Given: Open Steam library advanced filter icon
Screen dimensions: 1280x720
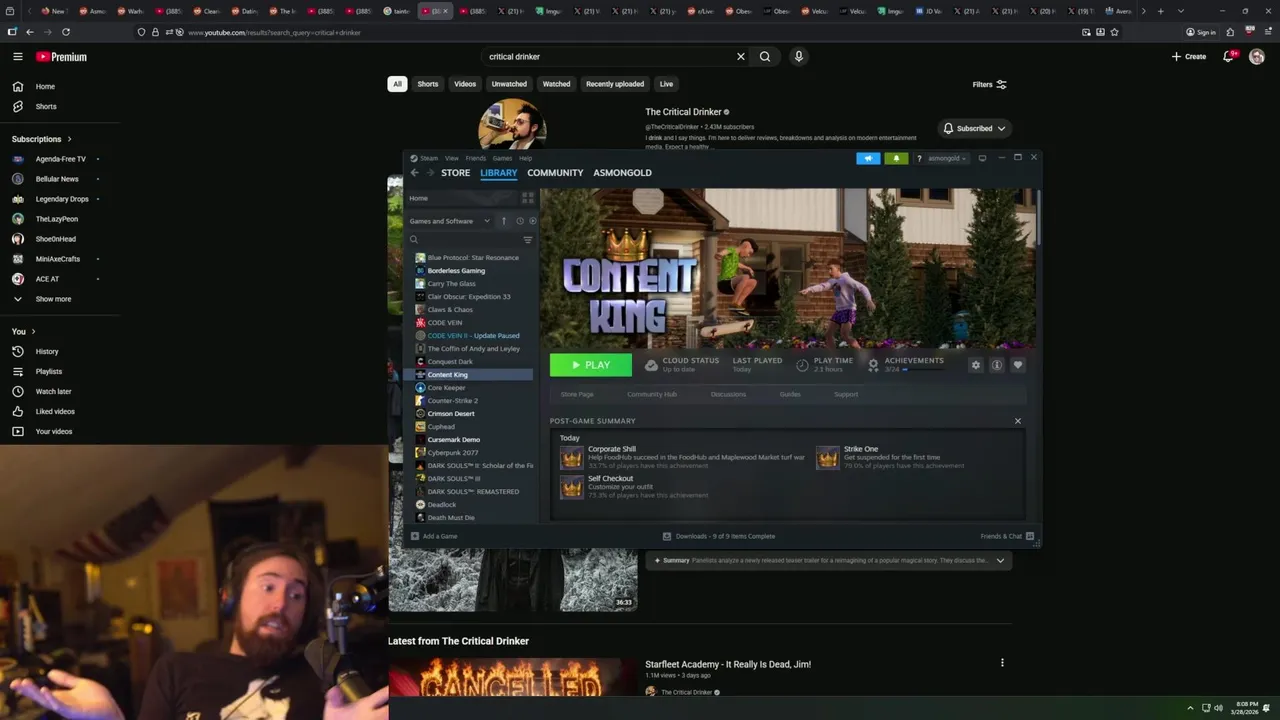Looking at the screenshot, I should (x=528, y=240).
